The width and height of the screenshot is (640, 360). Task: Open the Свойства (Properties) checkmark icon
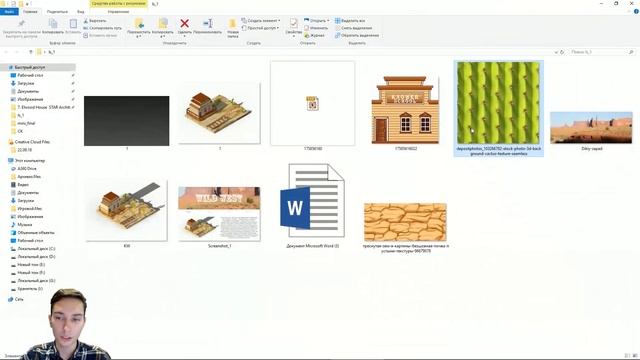tap(293, 24)
